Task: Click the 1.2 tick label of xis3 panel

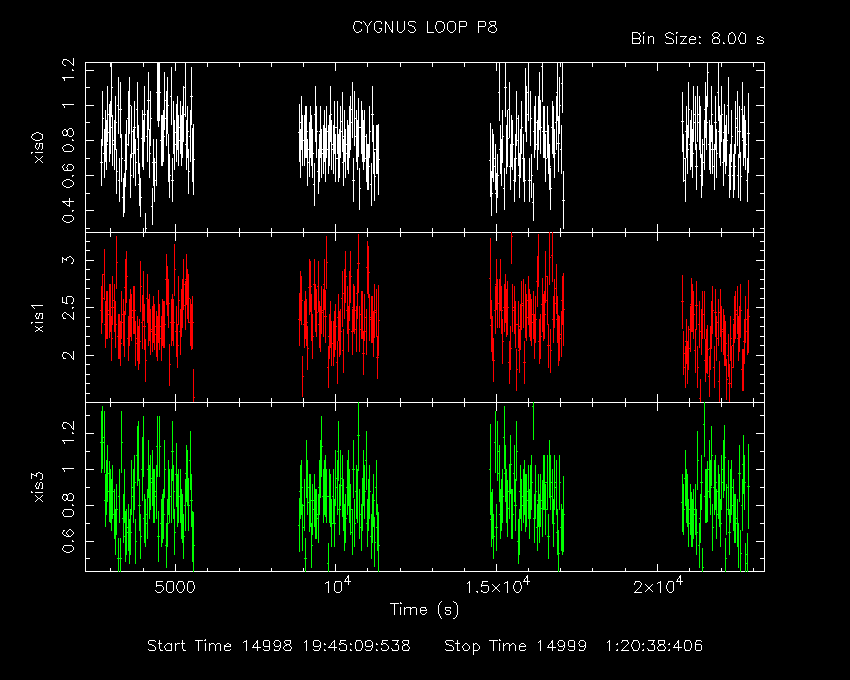Action: coord(68,433)
